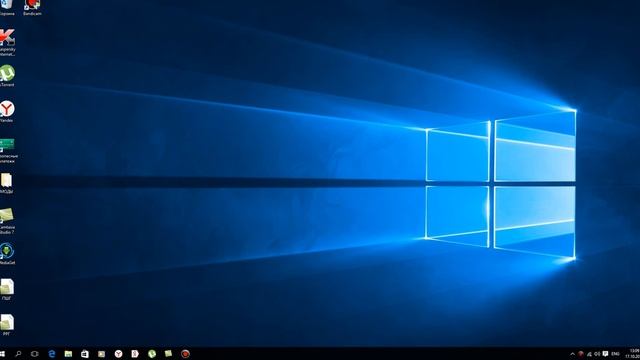Open the clock and date flyout
This screenshot has height=360, width=640.
click(x=633, y=353)
